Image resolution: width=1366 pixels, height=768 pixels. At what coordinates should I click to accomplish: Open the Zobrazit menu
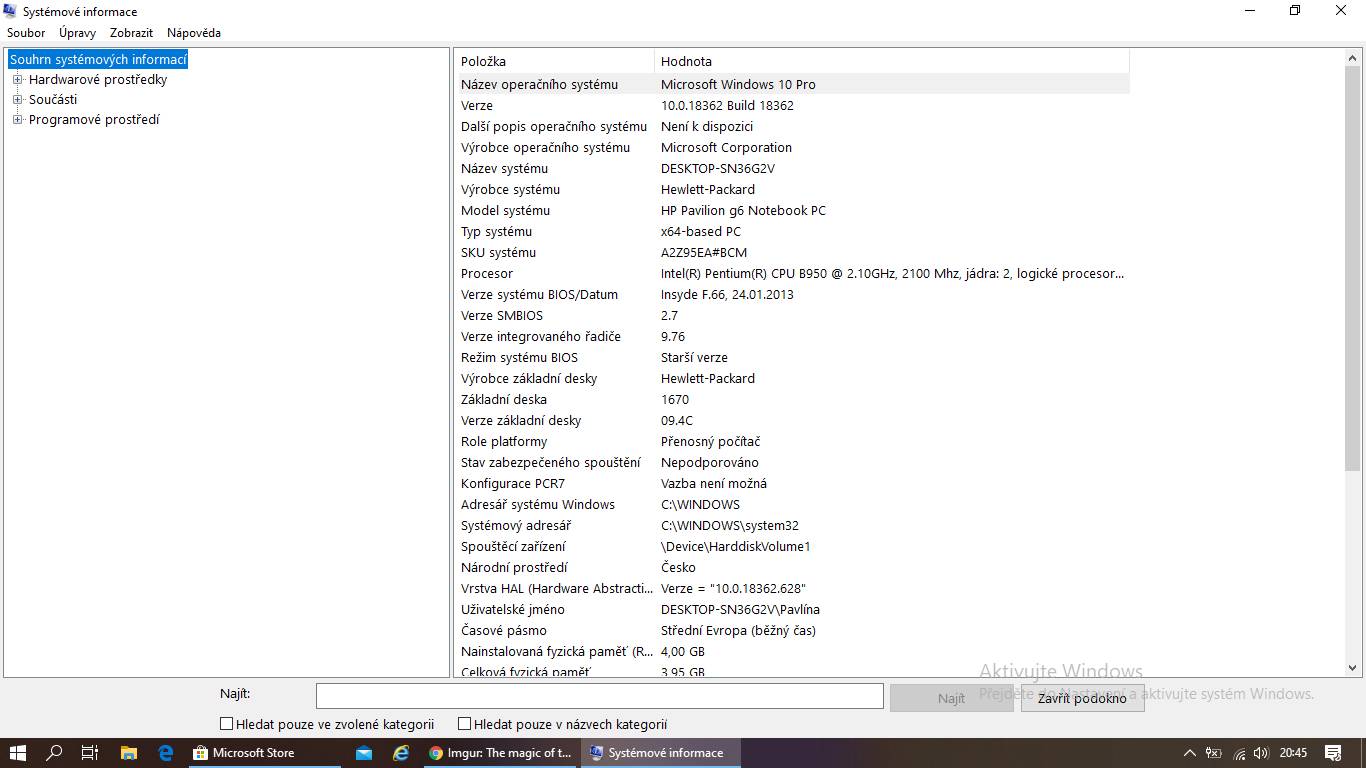click(x=131, y=33)
